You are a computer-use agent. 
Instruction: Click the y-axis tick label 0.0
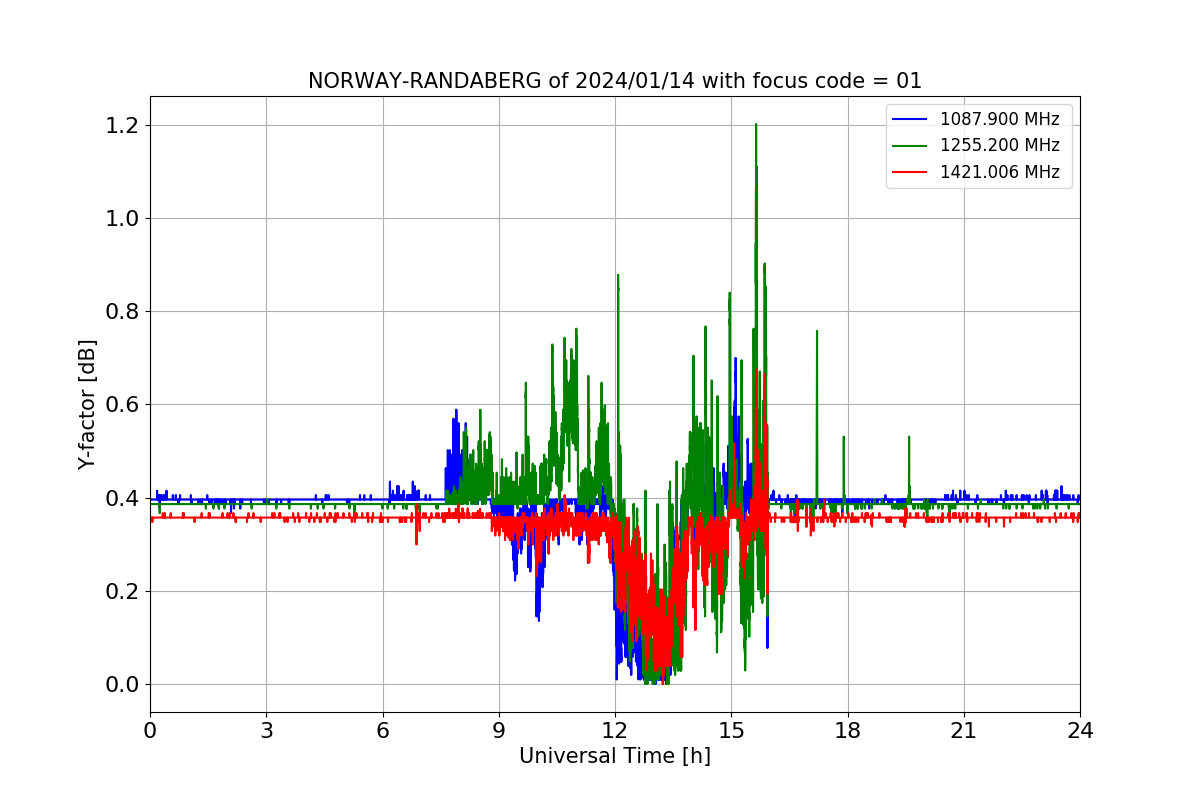click(x=122, y=685)
